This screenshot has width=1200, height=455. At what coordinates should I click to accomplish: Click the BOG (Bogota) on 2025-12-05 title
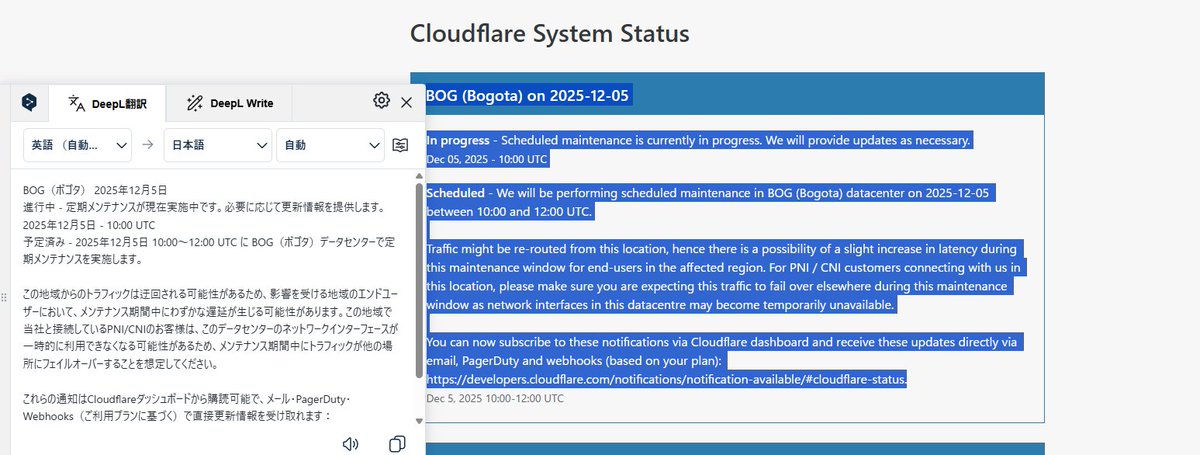point(528,96)
